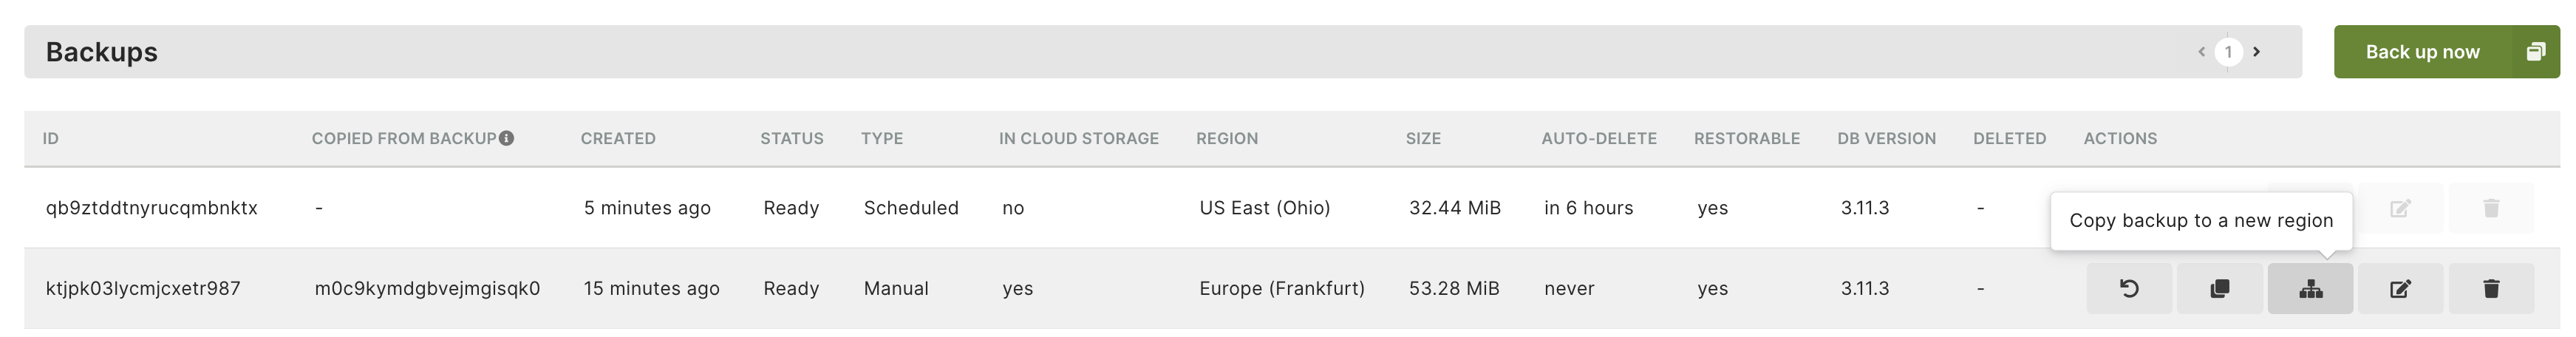Viewport: 2576px width, 337px height.
Task: Click the trash icon for backup qb9ztddtnyrucqmbnktx
Action: (x=2491, y=208)
